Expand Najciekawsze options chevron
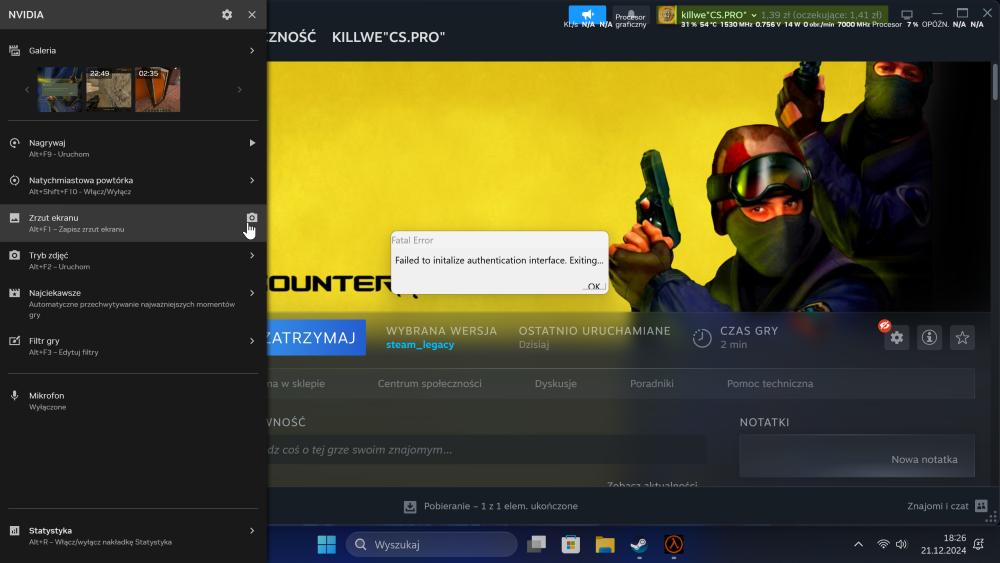 pyautogui.click(x=252, y=293)
